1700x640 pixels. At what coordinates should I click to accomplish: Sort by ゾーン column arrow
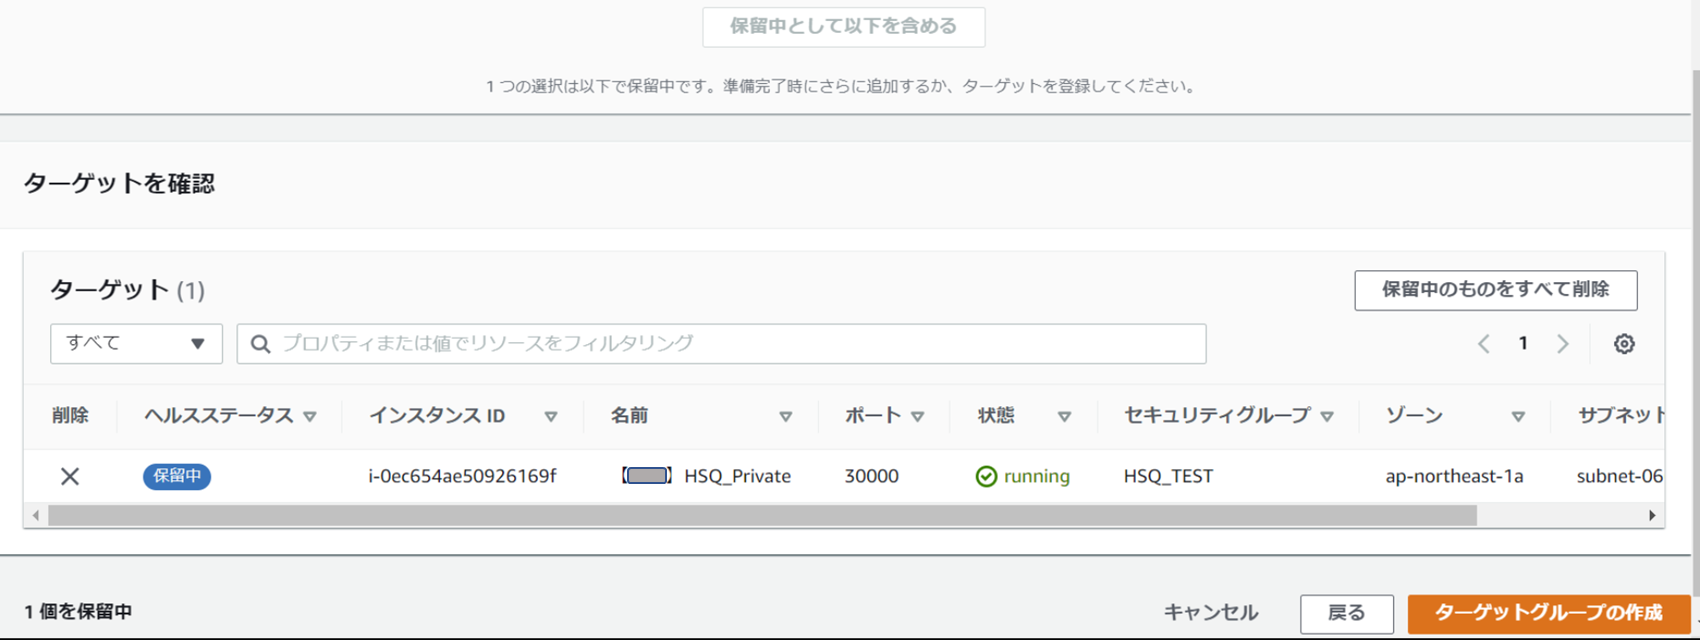coord(1518,416)
